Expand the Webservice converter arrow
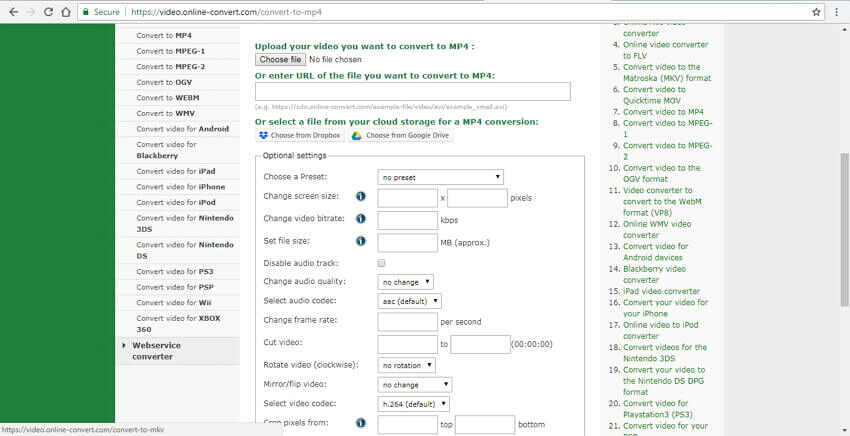Viewport: 850px width, 436px height. click(x=124, y=345)
